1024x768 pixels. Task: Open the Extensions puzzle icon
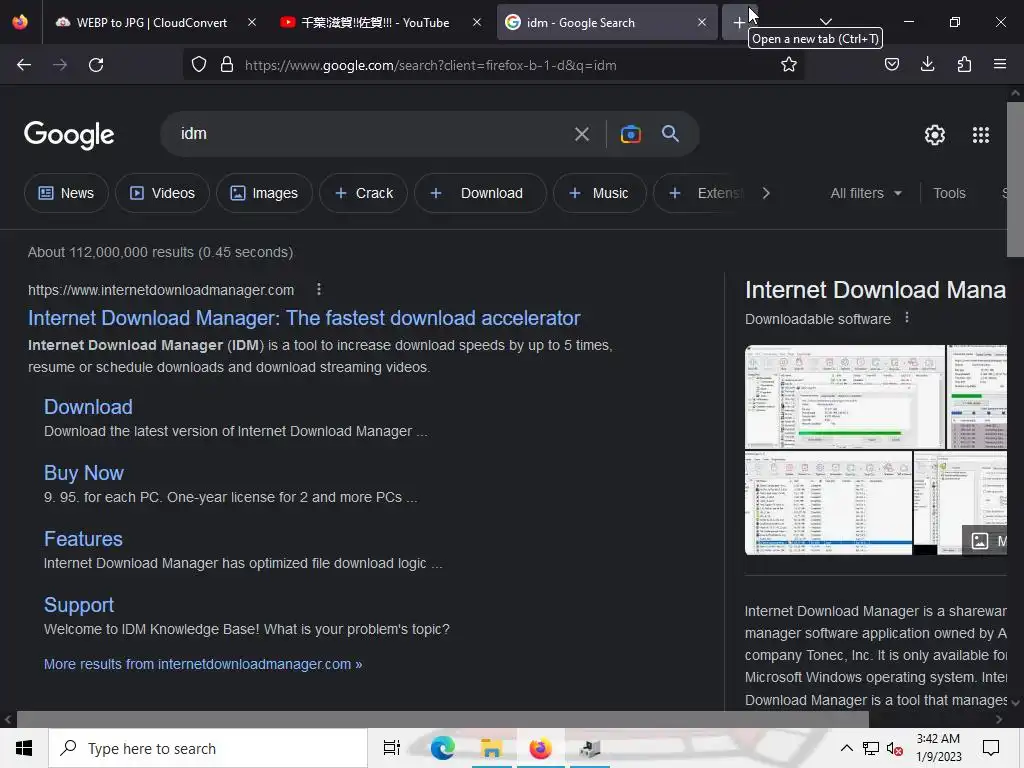click(x=964, y=65)
